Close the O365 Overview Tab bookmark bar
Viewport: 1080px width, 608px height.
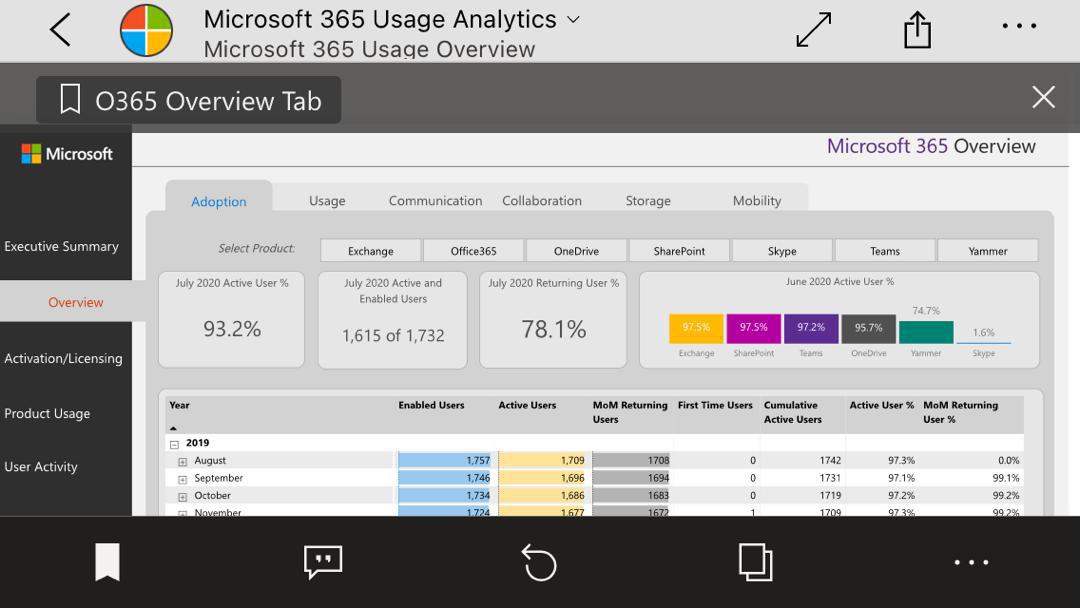tap(1043, 97)
